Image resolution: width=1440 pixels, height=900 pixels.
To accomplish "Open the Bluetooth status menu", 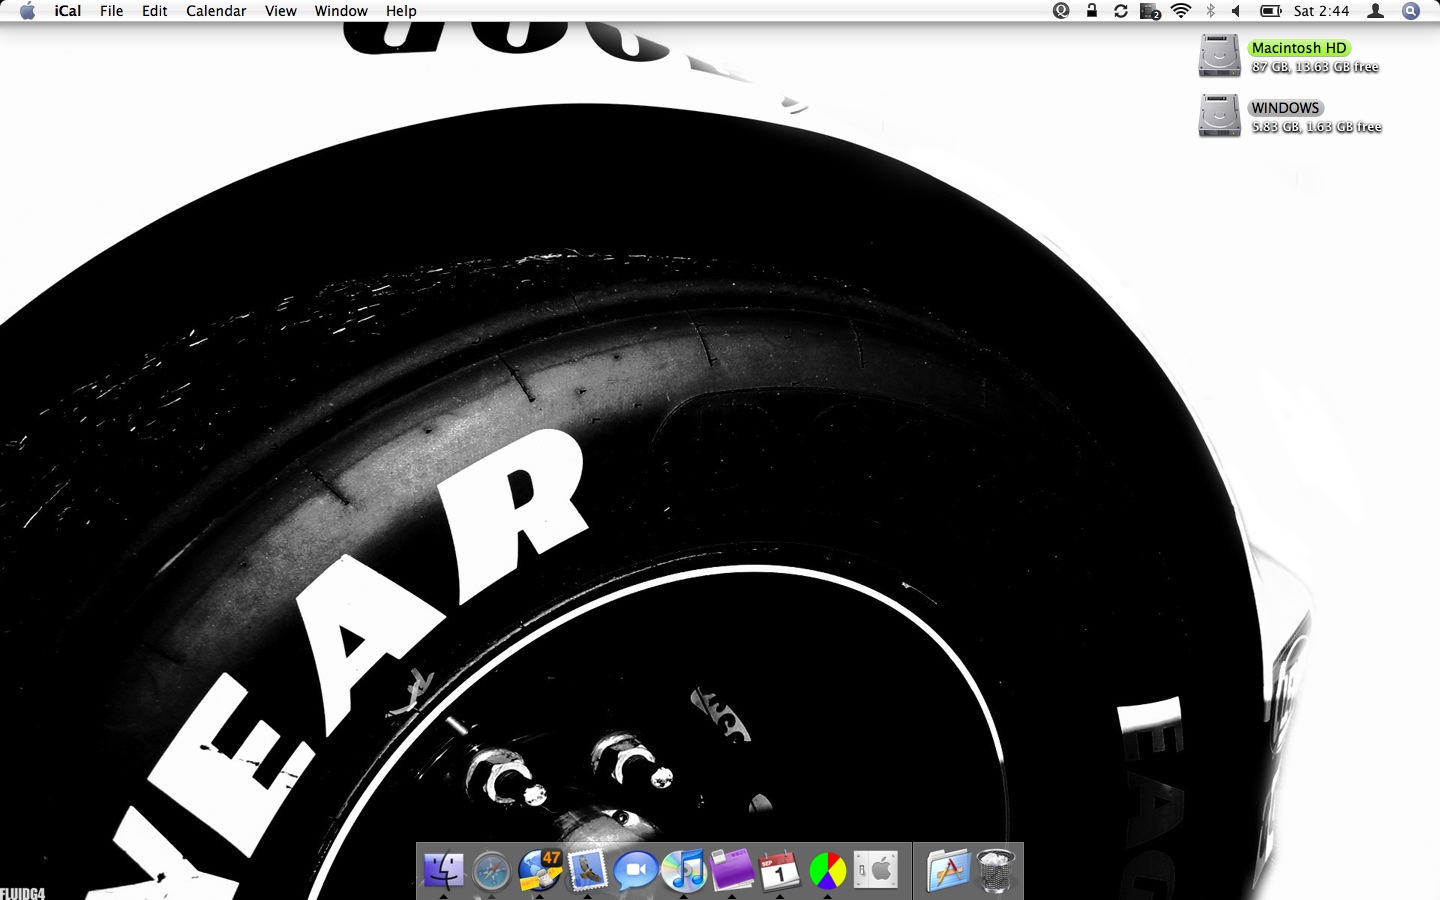I will point(1210,11).
